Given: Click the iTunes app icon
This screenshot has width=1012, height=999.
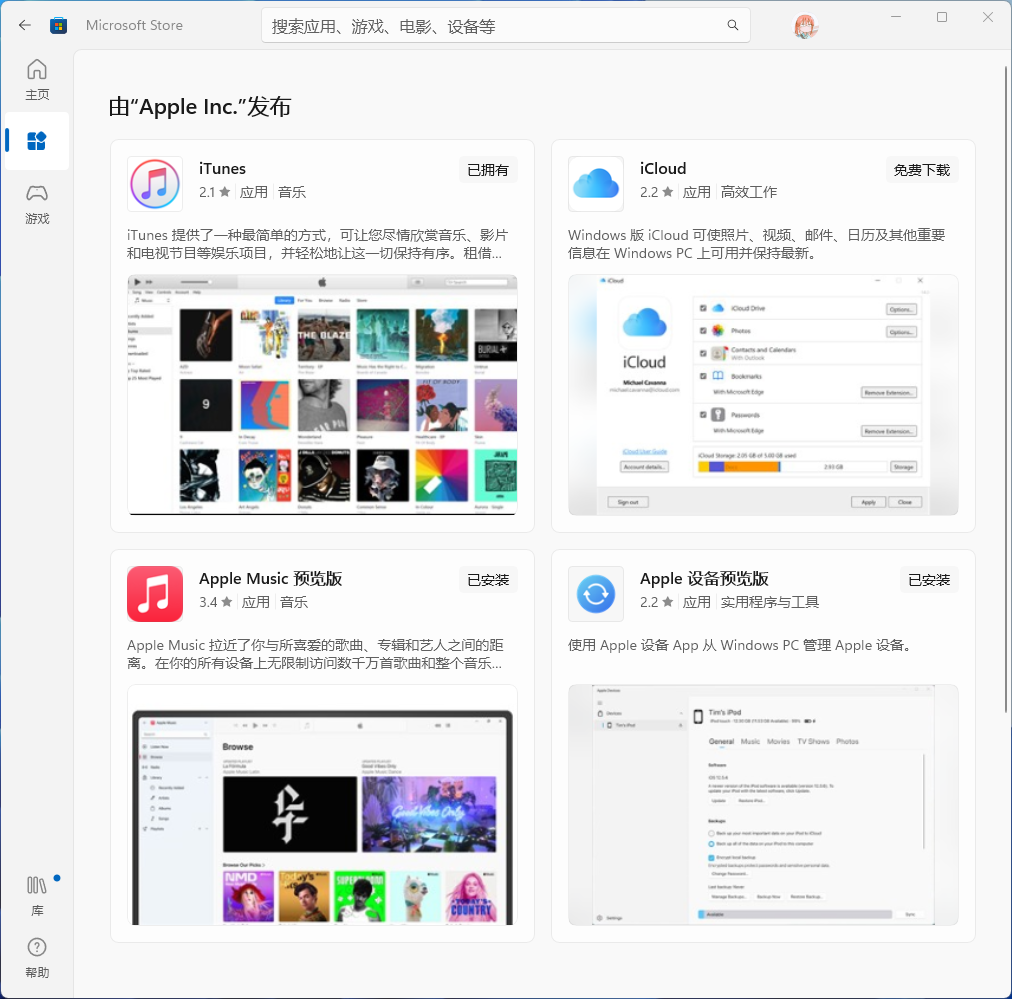Looking at the screenshot, I should click(155, 184).
